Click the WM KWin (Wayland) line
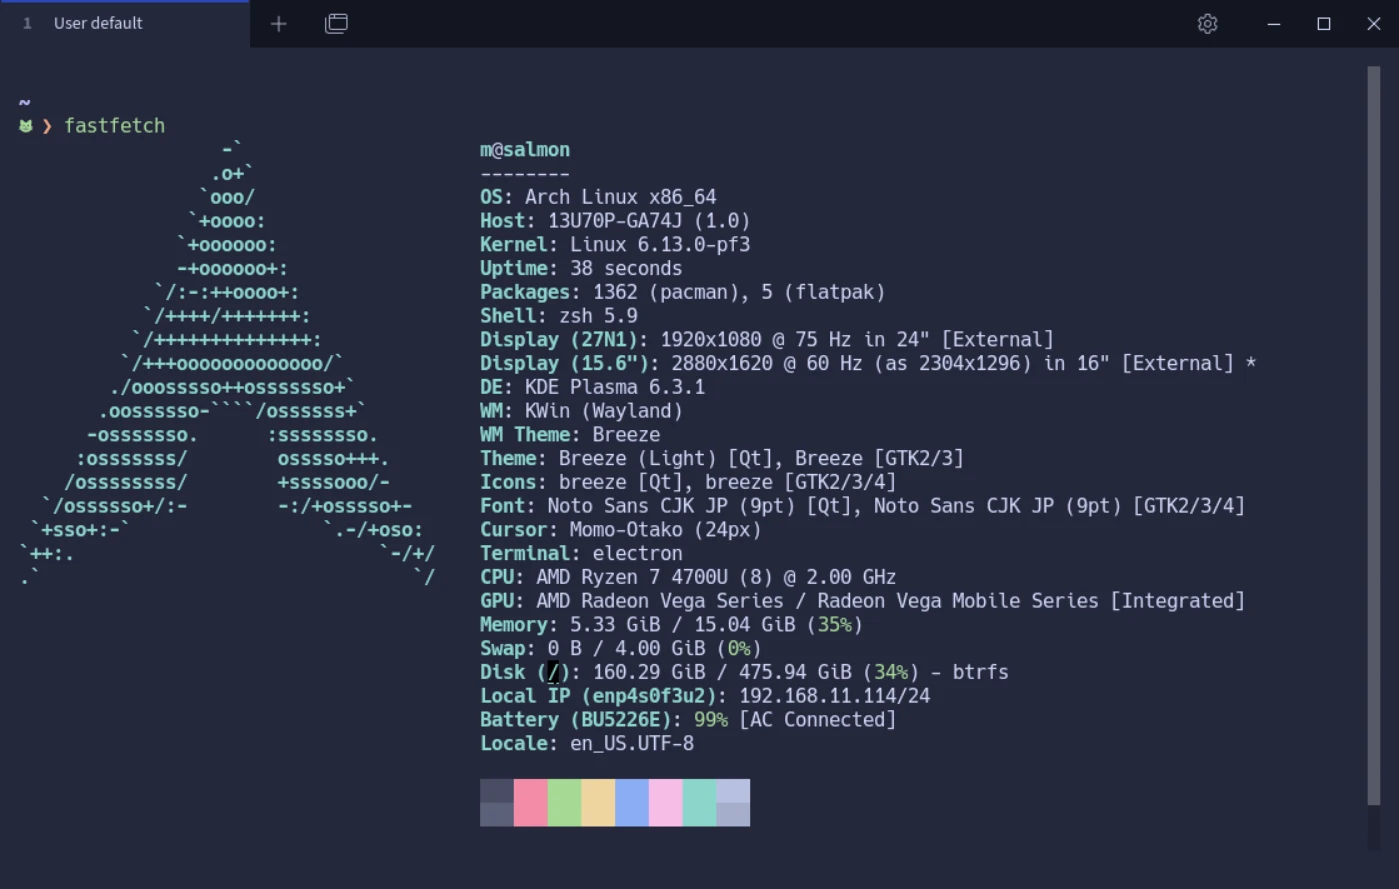Image resolution: width=1399 pixels, height=889 pixels. (x=581, y=411)
